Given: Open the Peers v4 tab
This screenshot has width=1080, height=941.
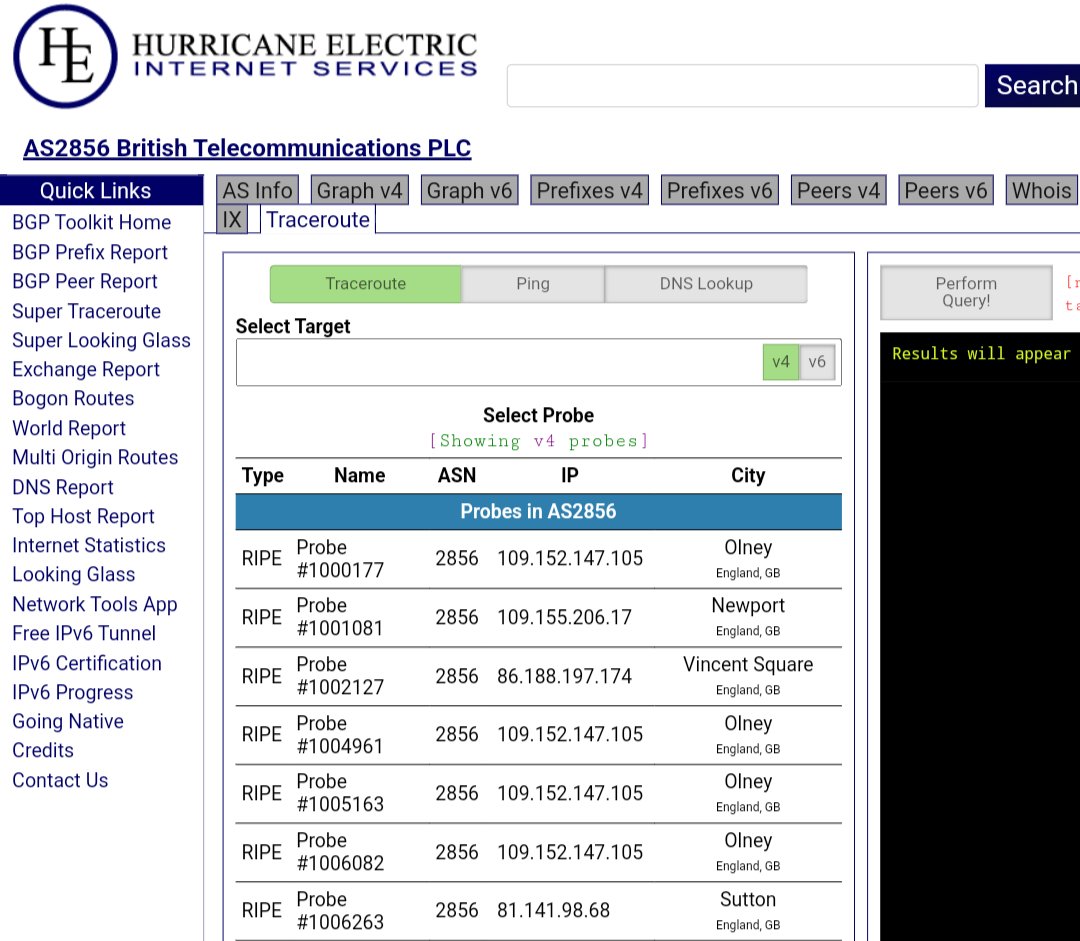Looking at the screenshot, I should 838,190.
